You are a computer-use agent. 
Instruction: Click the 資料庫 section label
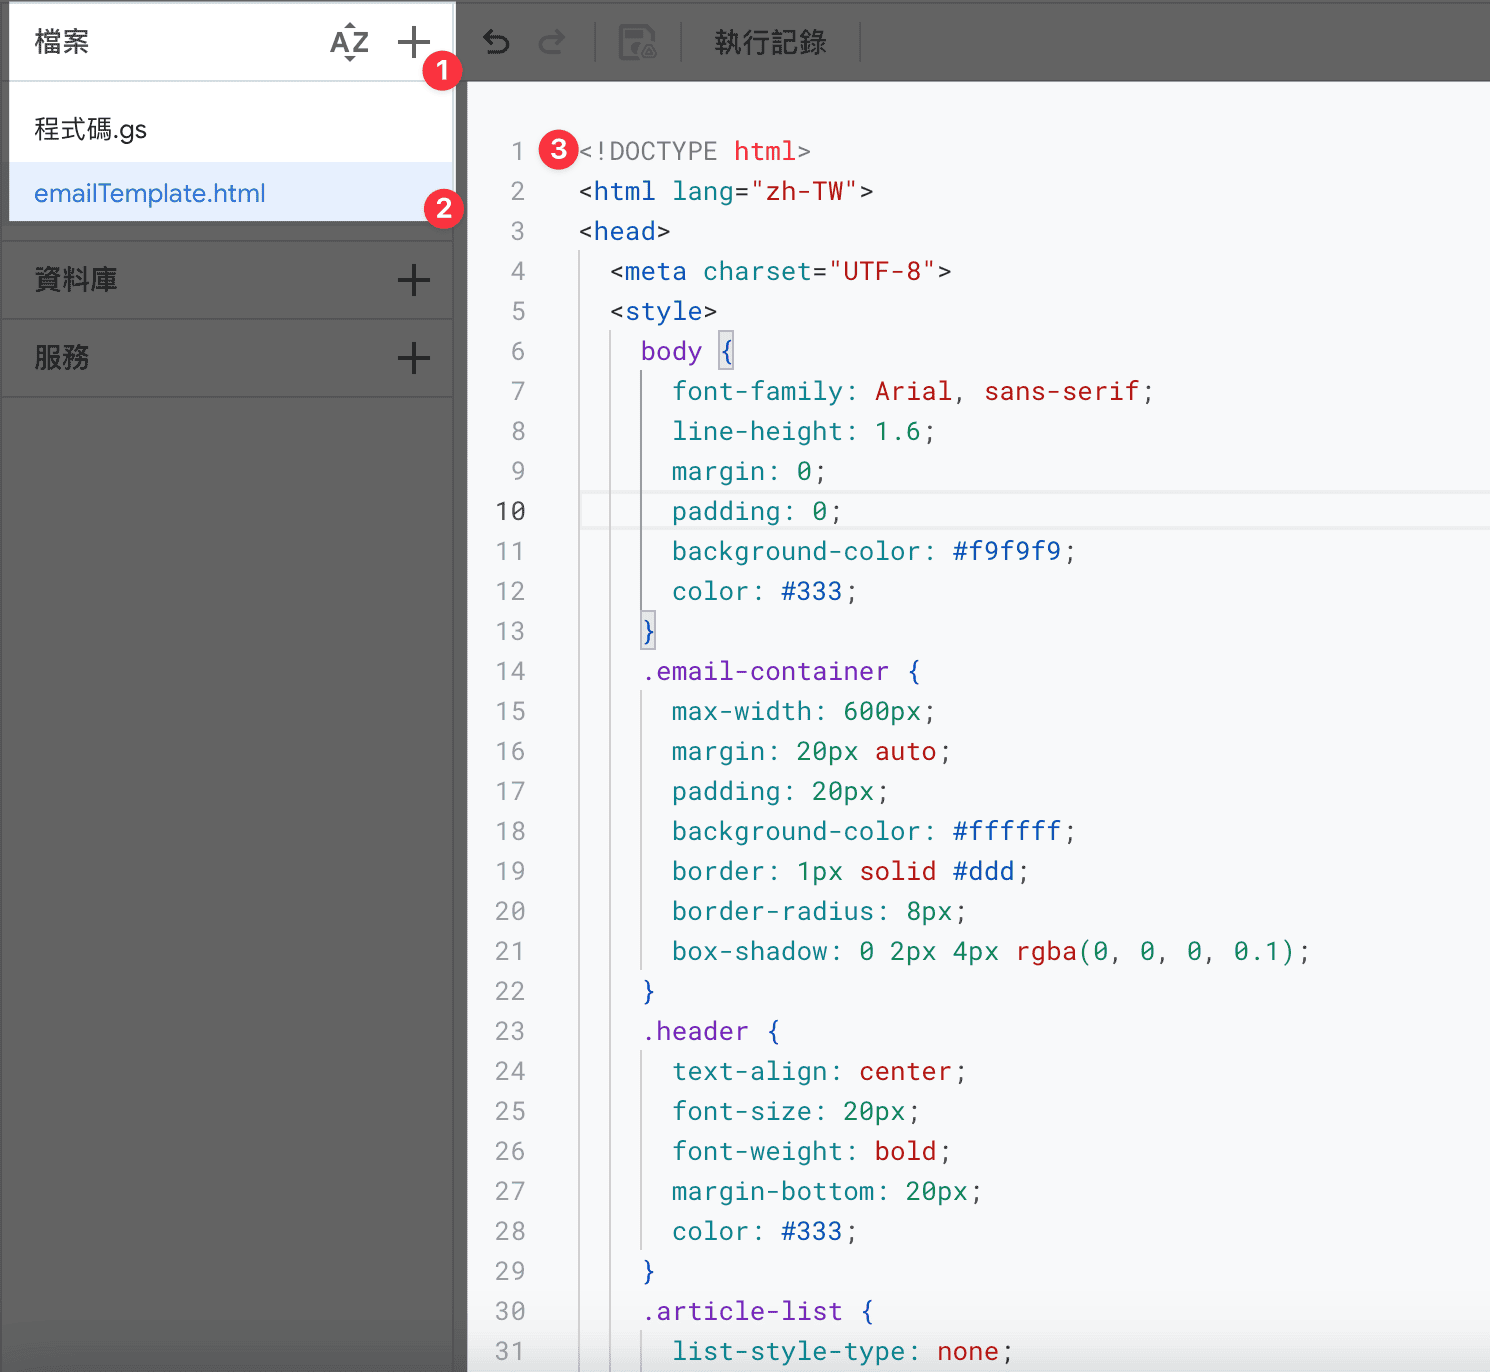point(76,280)
